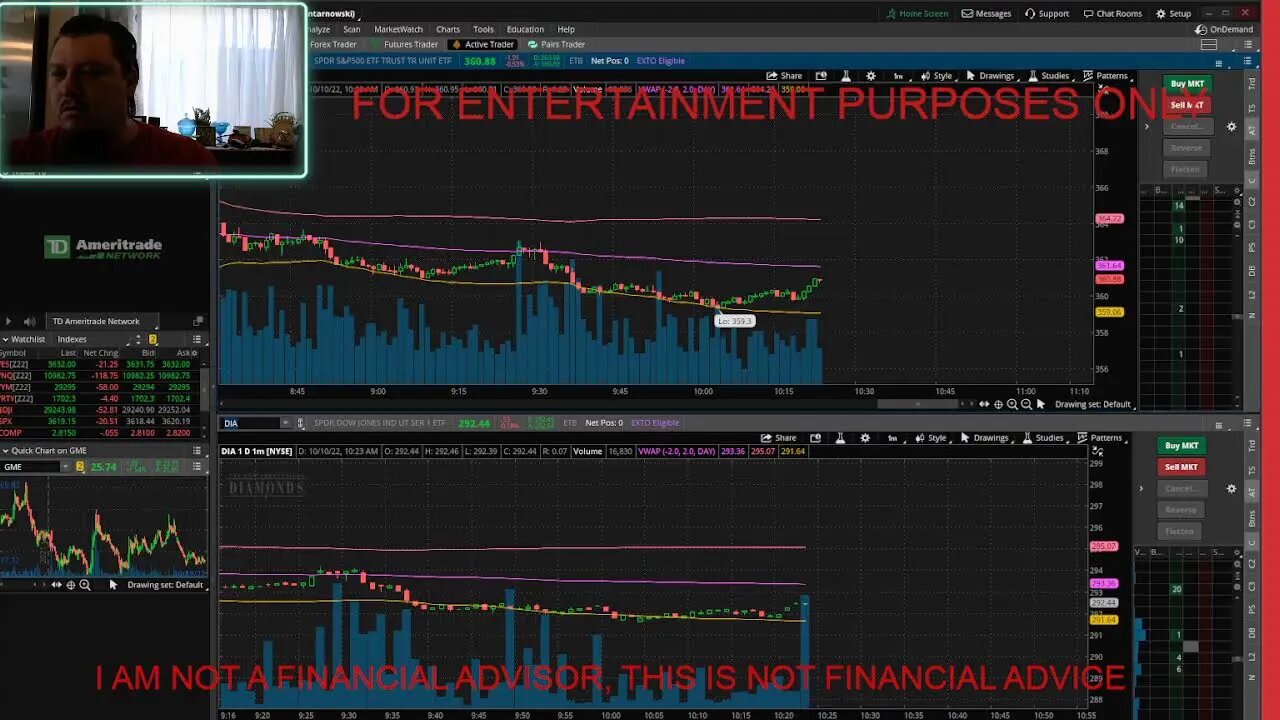The width and height of the screenshot is (1280, 720).
Task: Open the Quick Chart gadget menu icon
Action: tap(197, 451)
